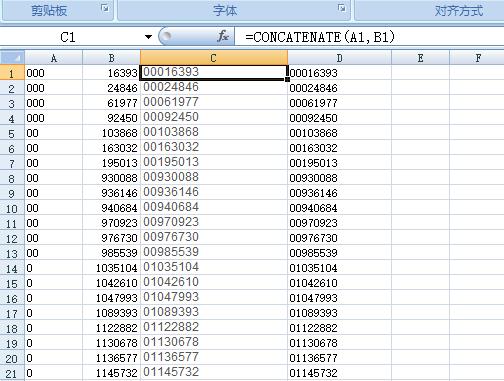Click cell A1 containing 000

point(54,72)
